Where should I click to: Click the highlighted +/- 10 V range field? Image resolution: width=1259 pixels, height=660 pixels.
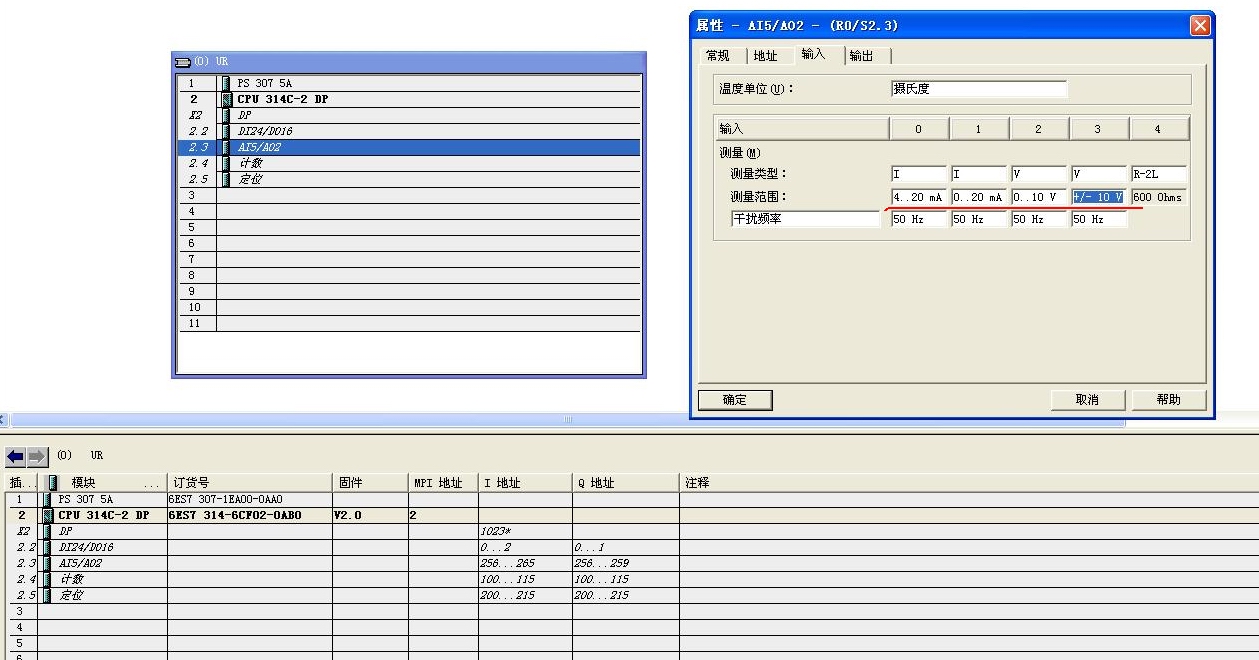coord(1099,197)
